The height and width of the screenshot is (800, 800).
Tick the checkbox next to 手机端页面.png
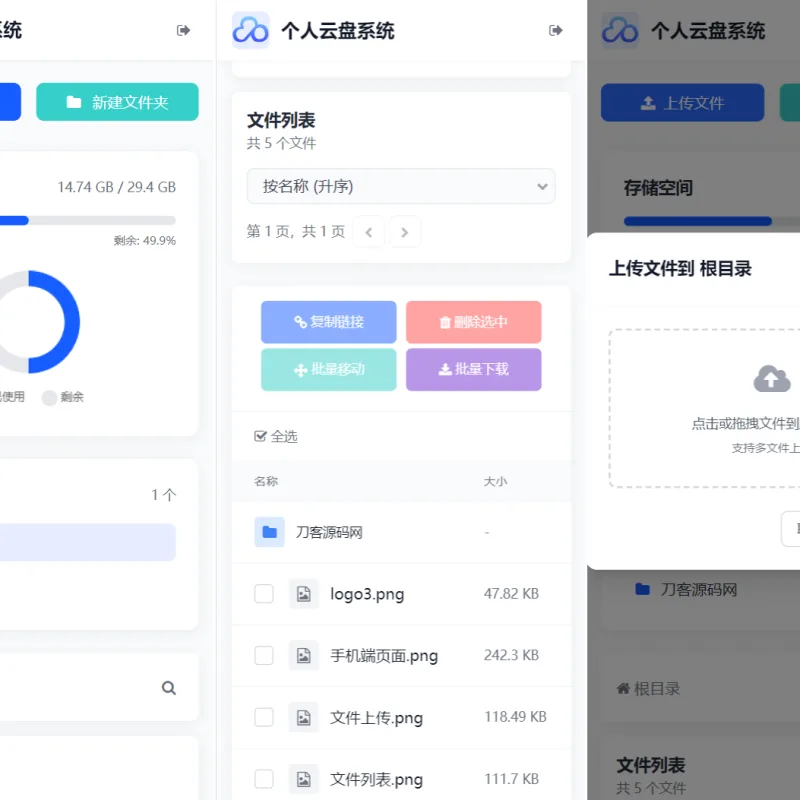click(264, 655)
